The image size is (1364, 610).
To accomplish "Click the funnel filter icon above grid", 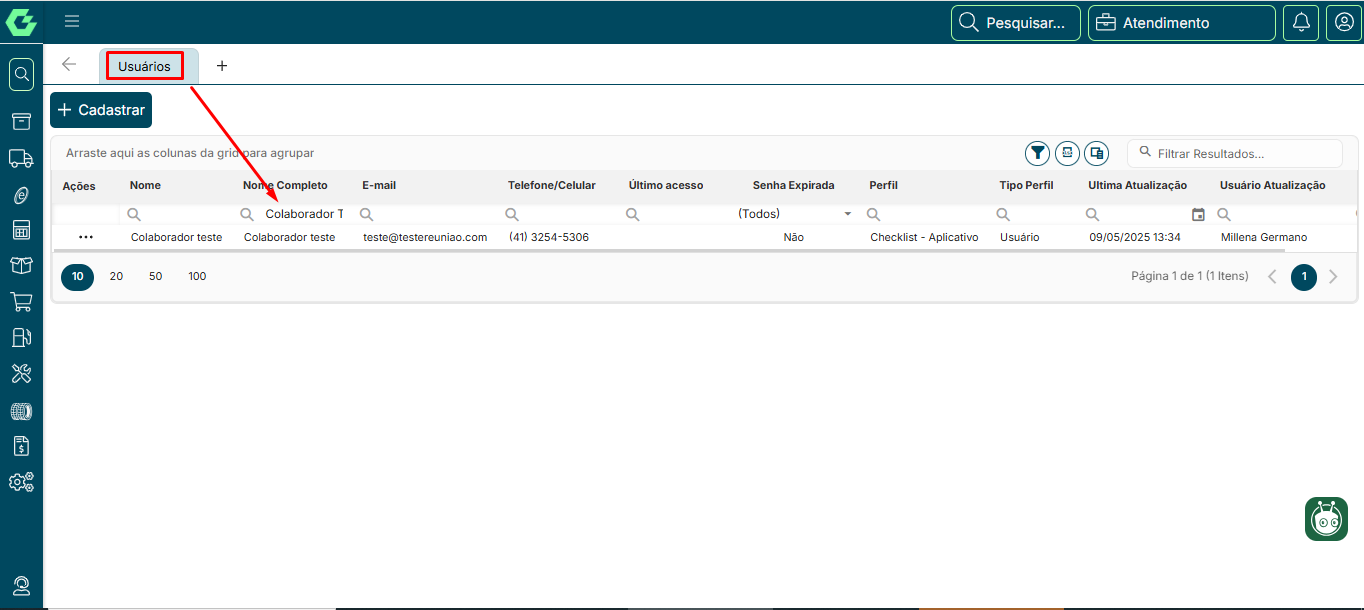I will [x=1038, y=153].
